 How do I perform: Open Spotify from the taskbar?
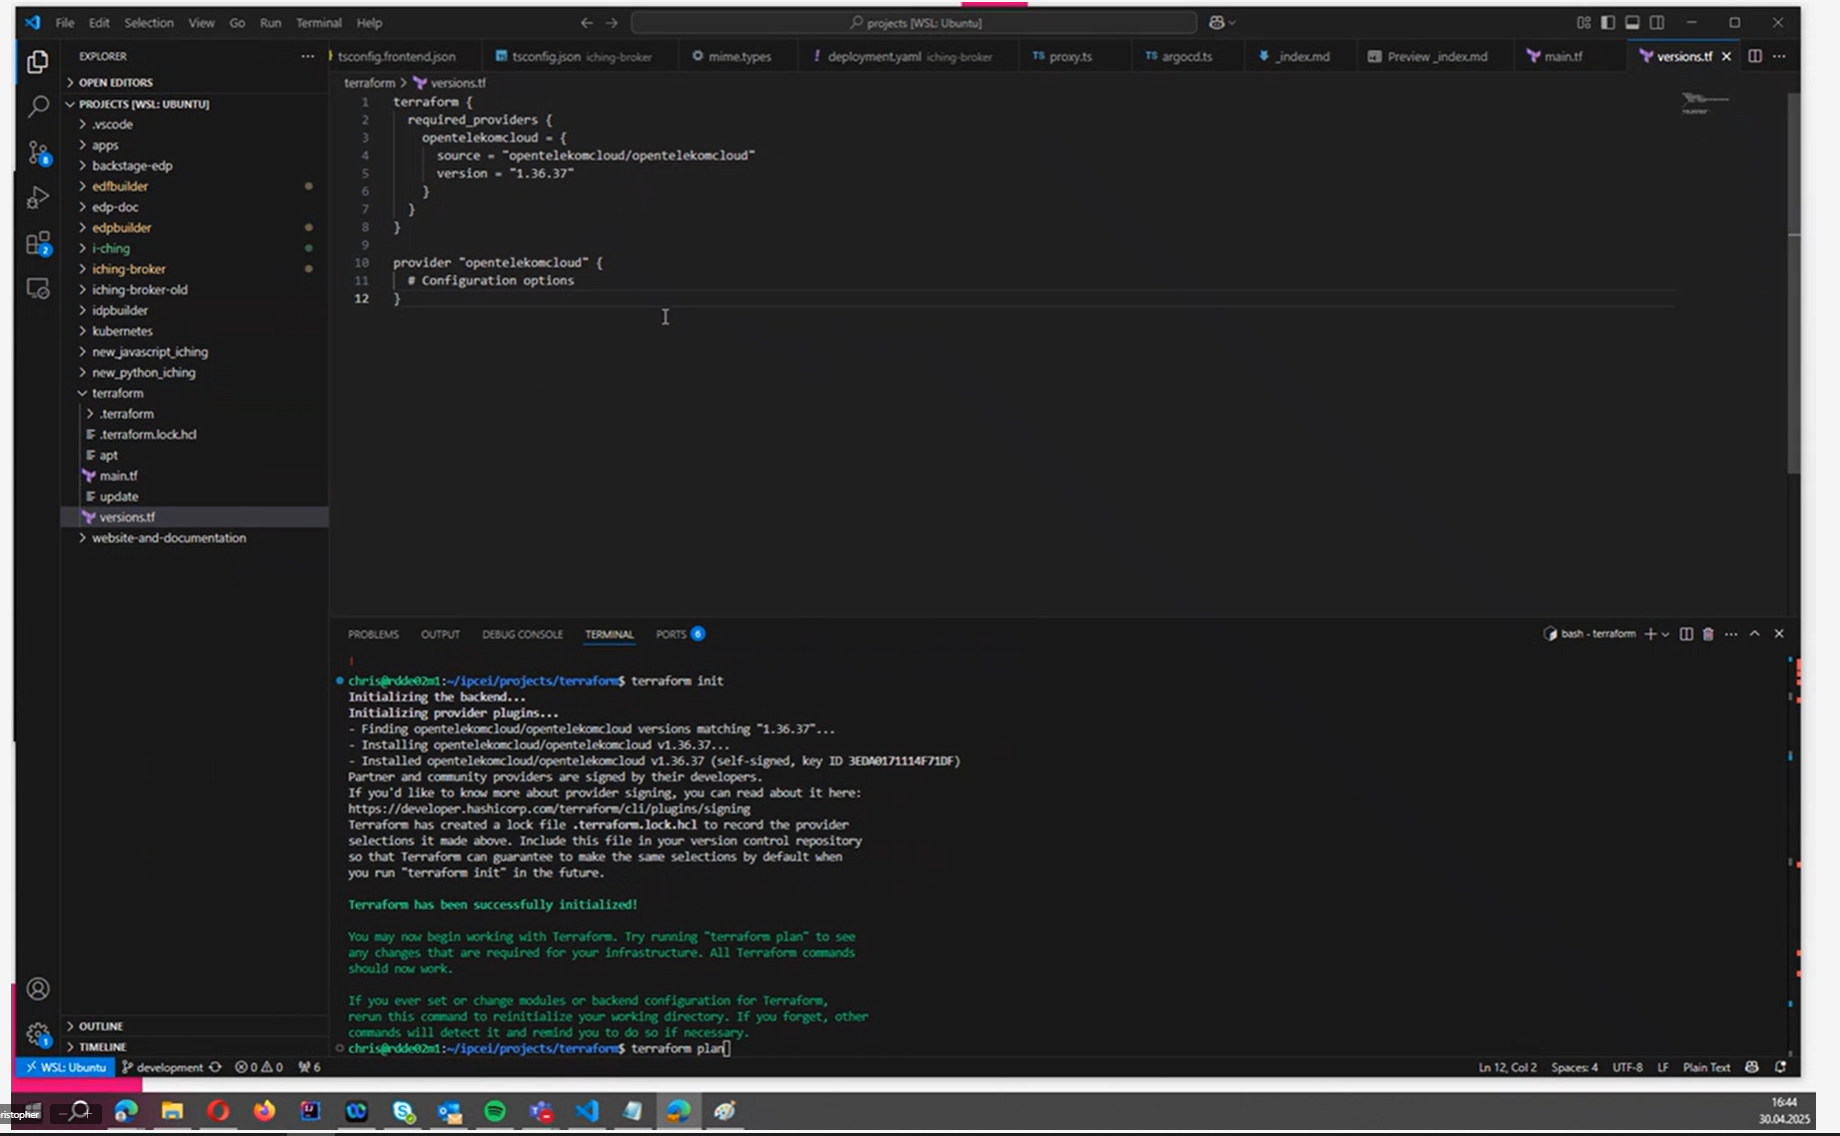495,1111
